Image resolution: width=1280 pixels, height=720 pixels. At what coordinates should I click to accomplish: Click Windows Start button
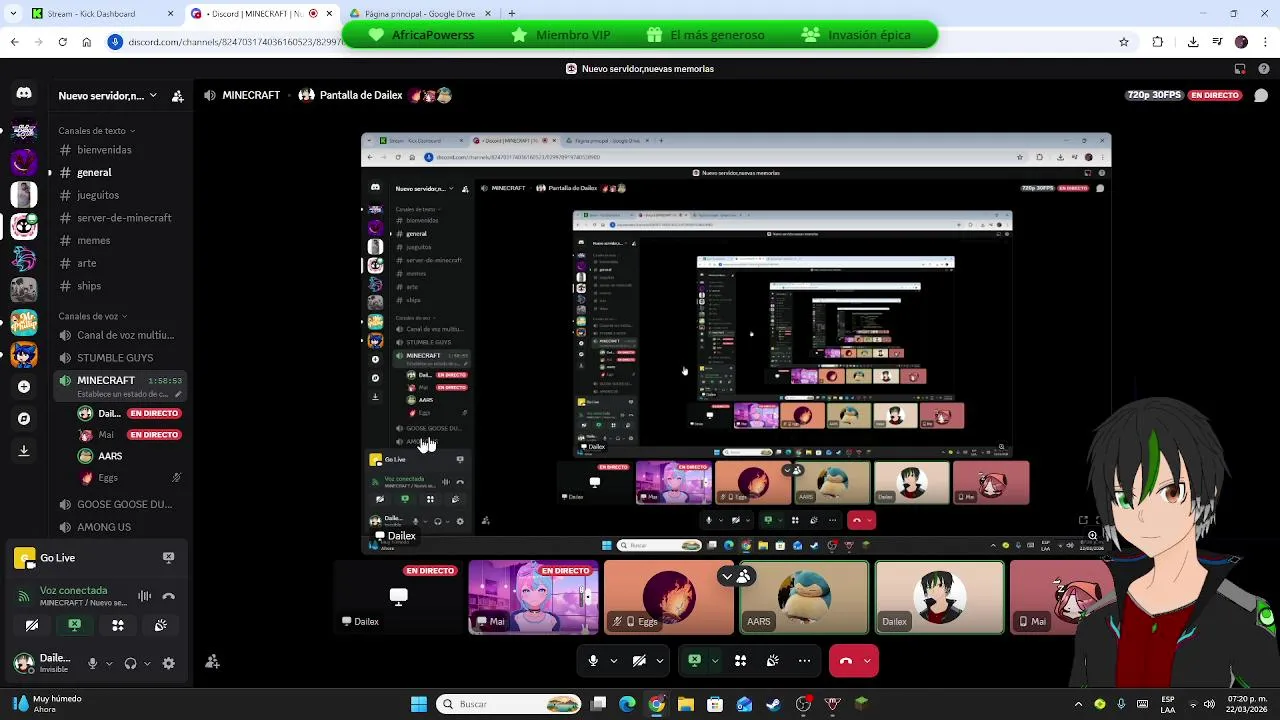pos(419,704)
